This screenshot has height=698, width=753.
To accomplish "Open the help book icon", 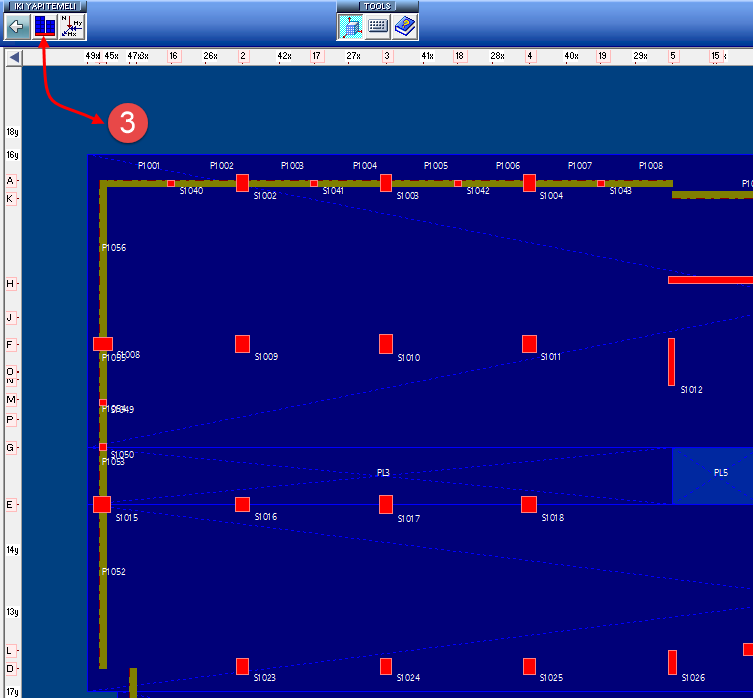I will [x=404, y=27].
